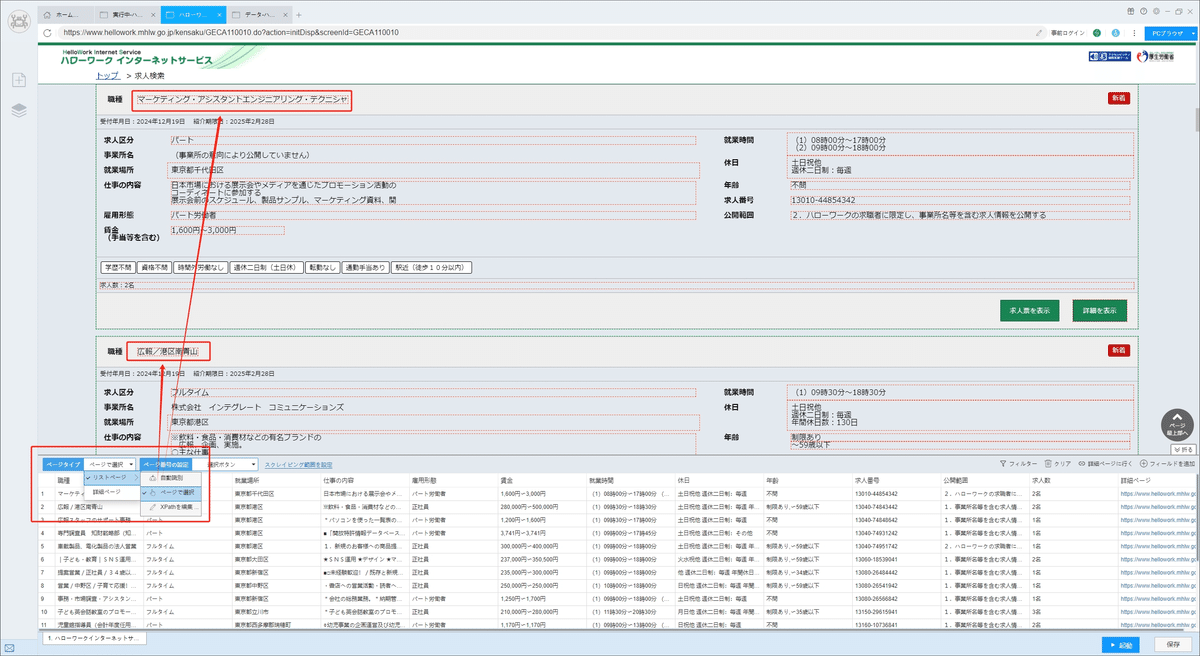Click the 広報／港区南青山 job title on the page

pos(168,351)
